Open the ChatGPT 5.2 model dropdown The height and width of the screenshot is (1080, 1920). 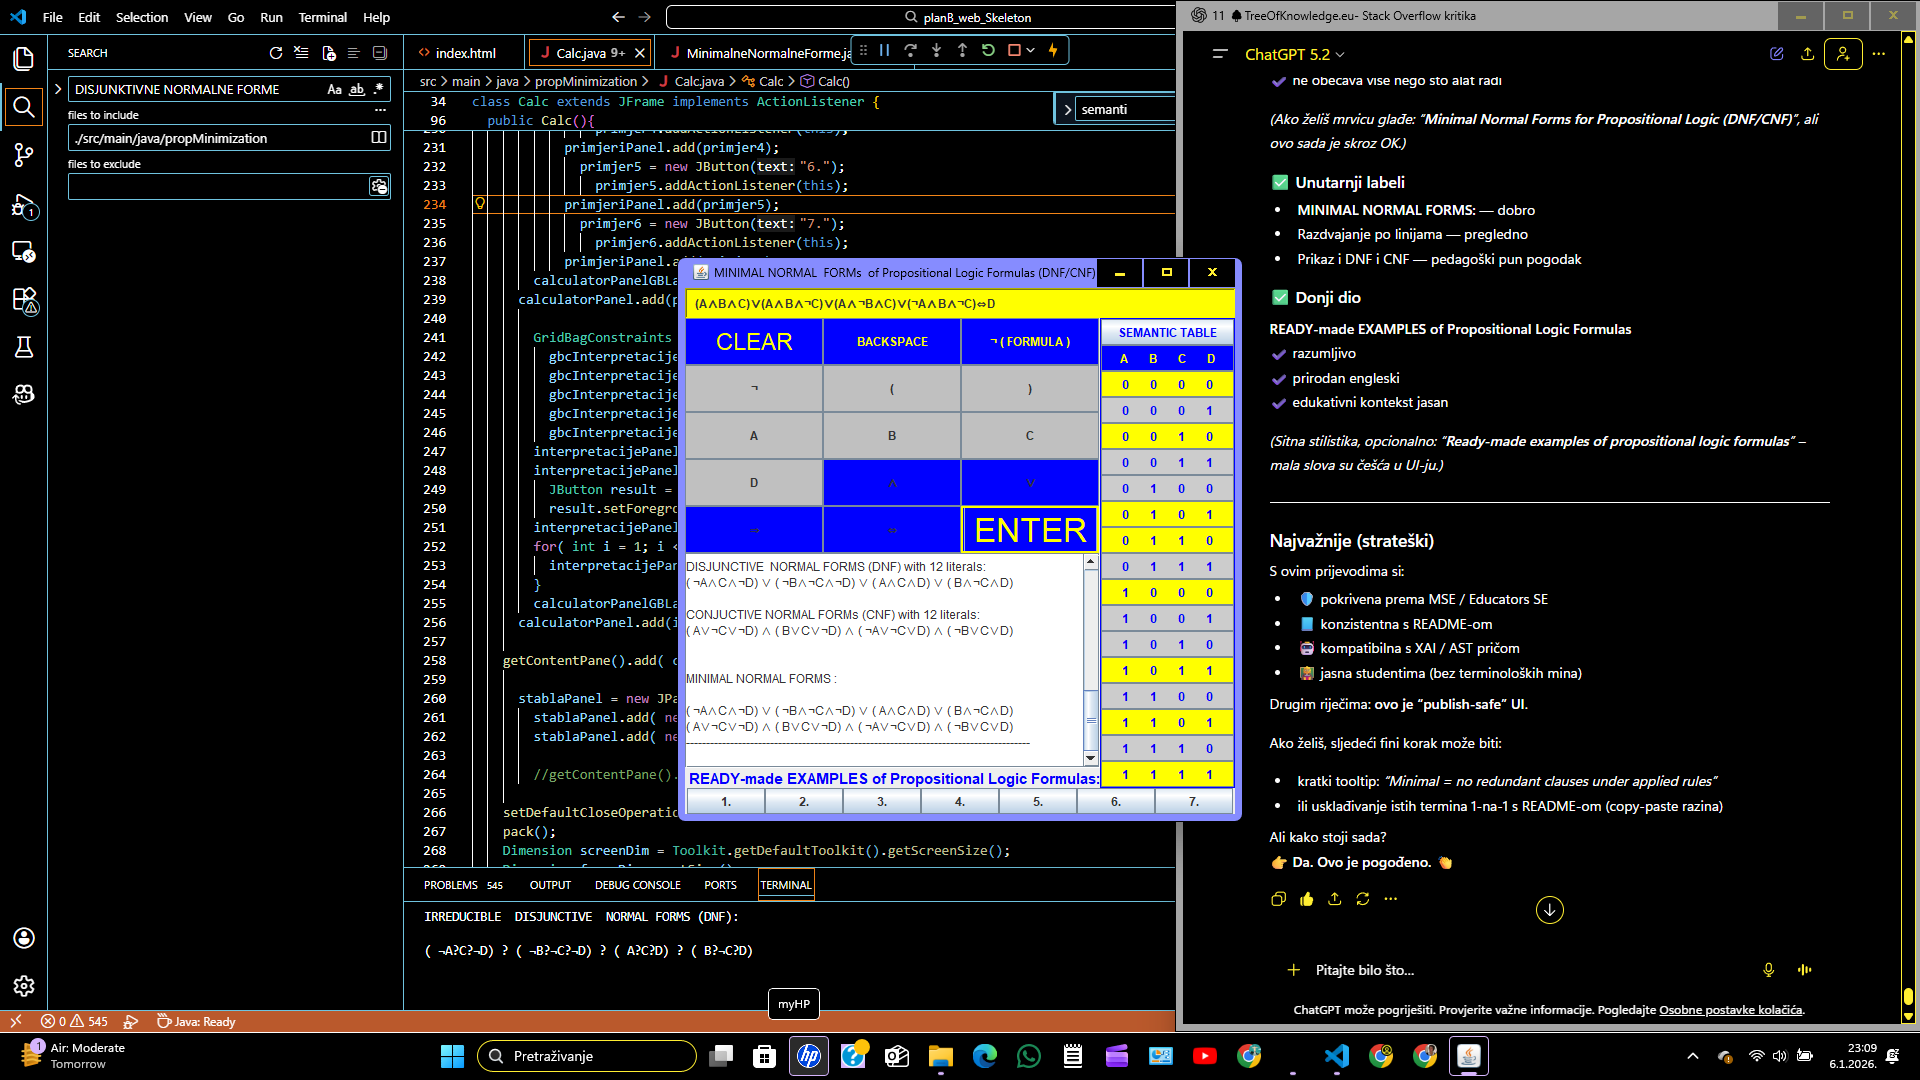tap(1294, 54)
